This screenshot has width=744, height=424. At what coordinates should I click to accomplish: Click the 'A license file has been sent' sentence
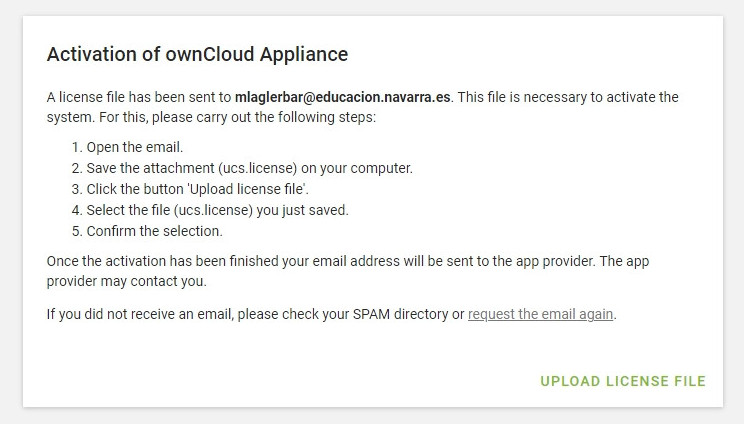coord(138,97)
